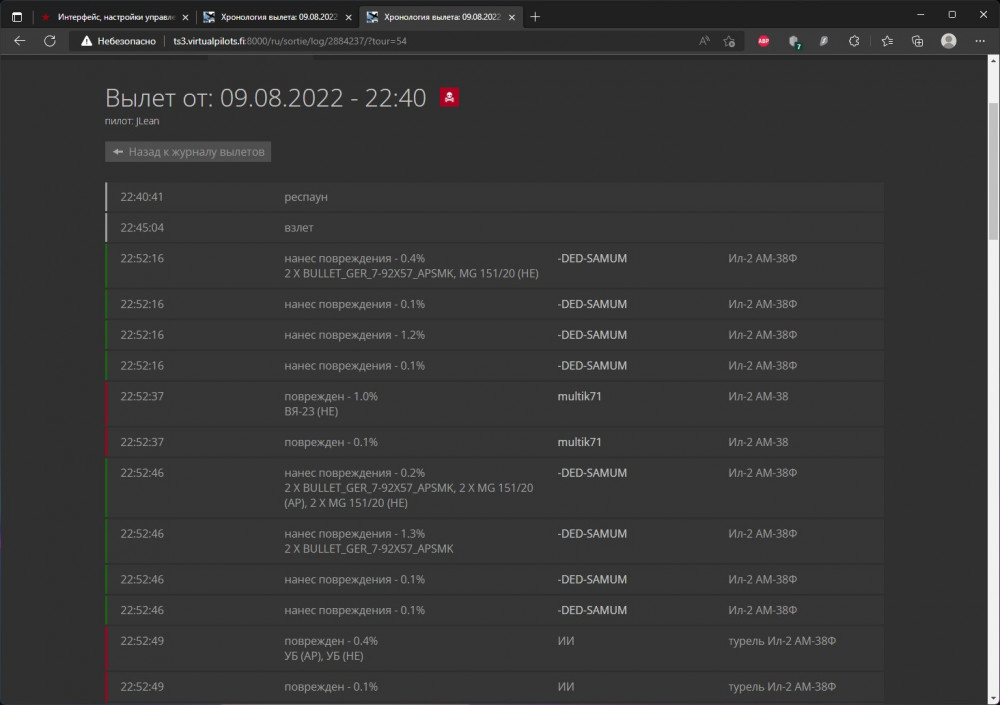The width and height of the screenshot is (1000, 705).
Task: Open the Favorites list
Action: 887,41
